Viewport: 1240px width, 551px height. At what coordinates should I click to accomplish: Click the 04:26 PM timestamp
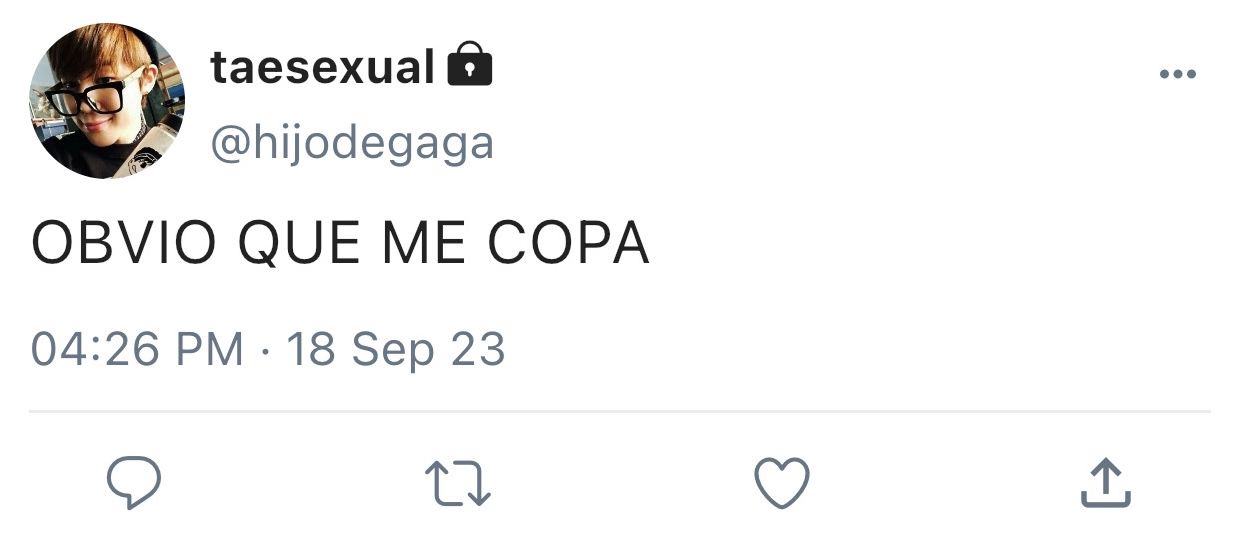click(137, 350)
